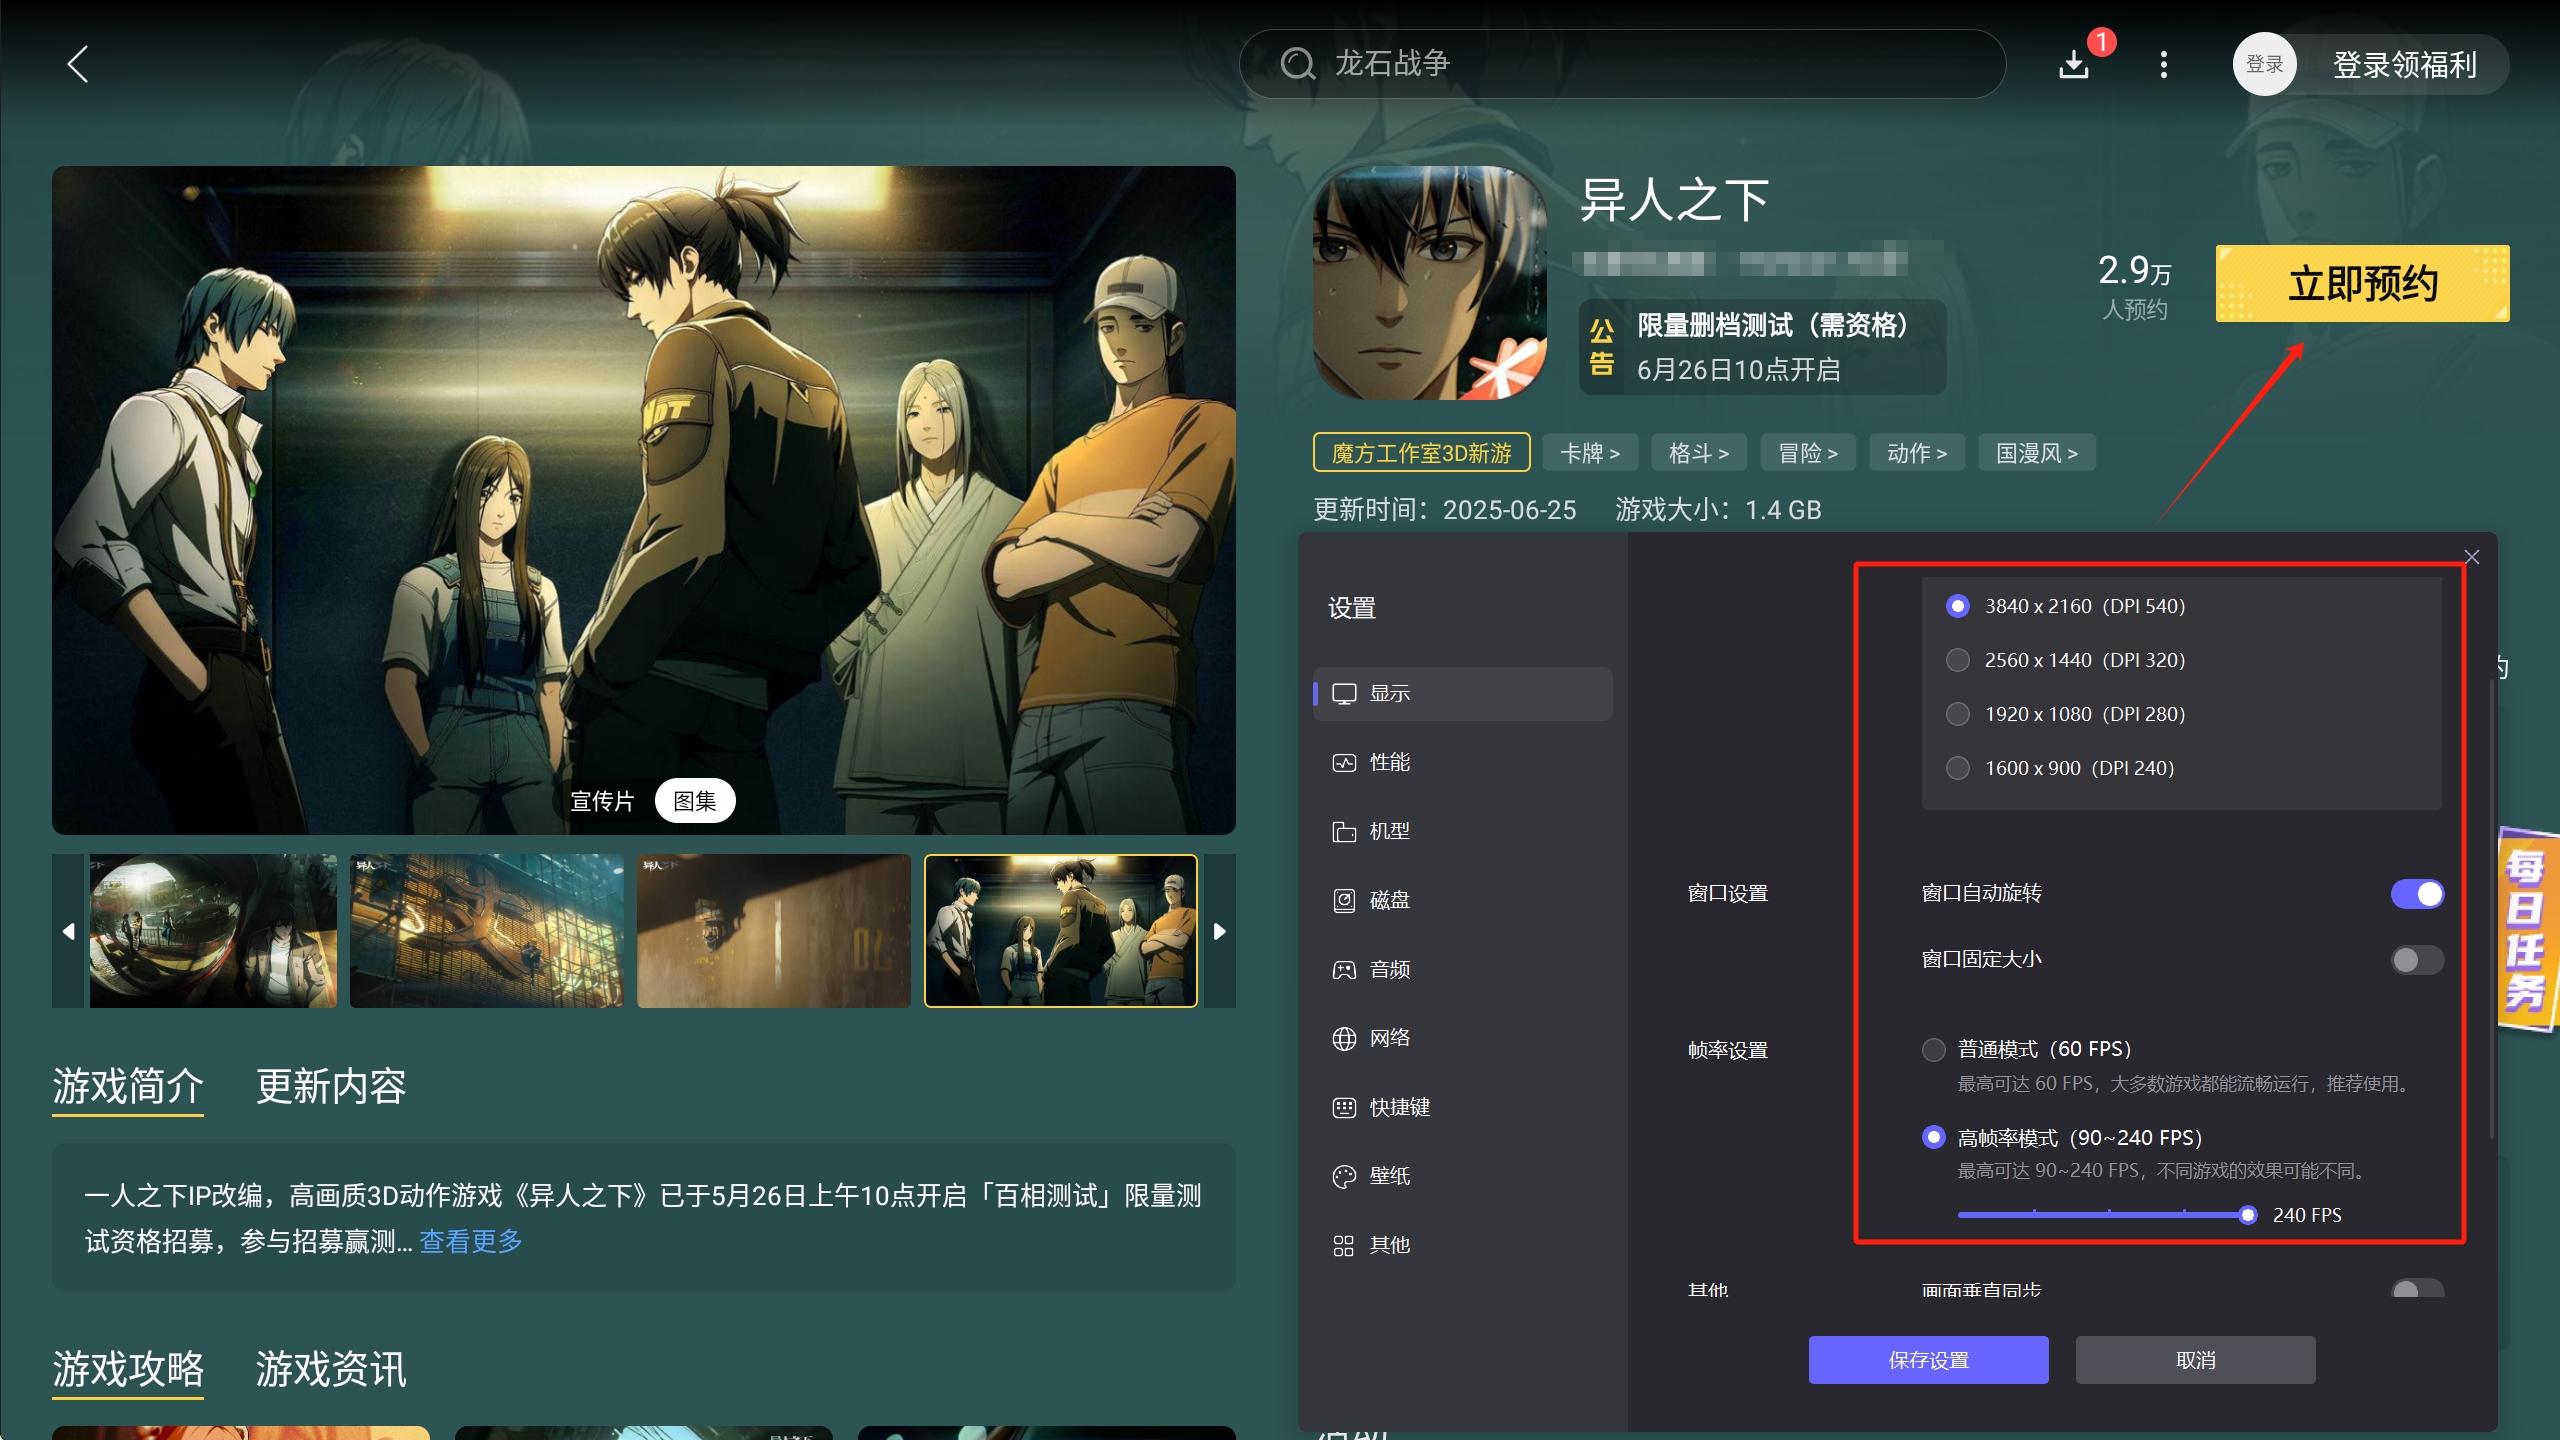Click the performance chart icon in sidebar

coord(1344,763)
